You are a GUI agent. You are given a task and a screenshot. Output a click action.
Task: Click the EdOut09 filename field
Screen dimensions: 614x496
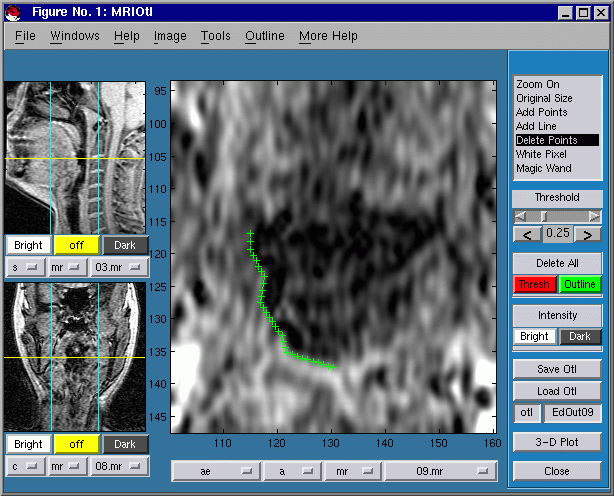pyautogui.click(x=572, y=413)
